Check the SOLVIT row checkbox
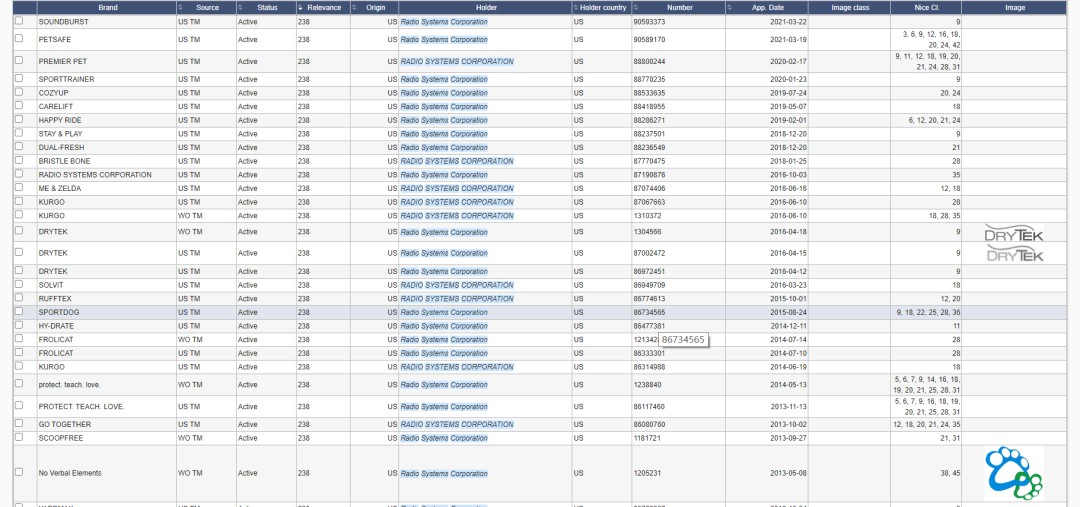Screen dimensions: 1080x507 [19, 284]
